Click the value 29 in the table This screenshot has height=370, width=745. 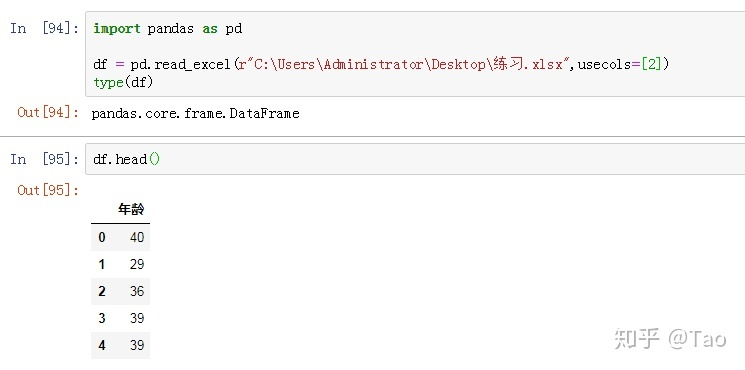tap(137, 264)
